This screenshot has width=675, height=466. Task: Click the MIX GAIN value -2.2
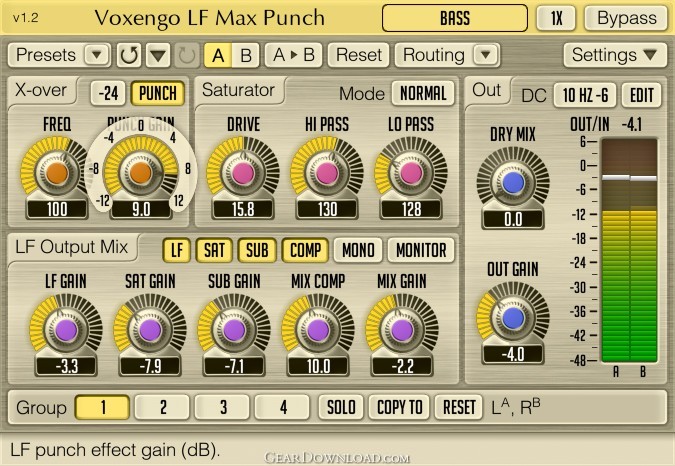coord(402,367)
